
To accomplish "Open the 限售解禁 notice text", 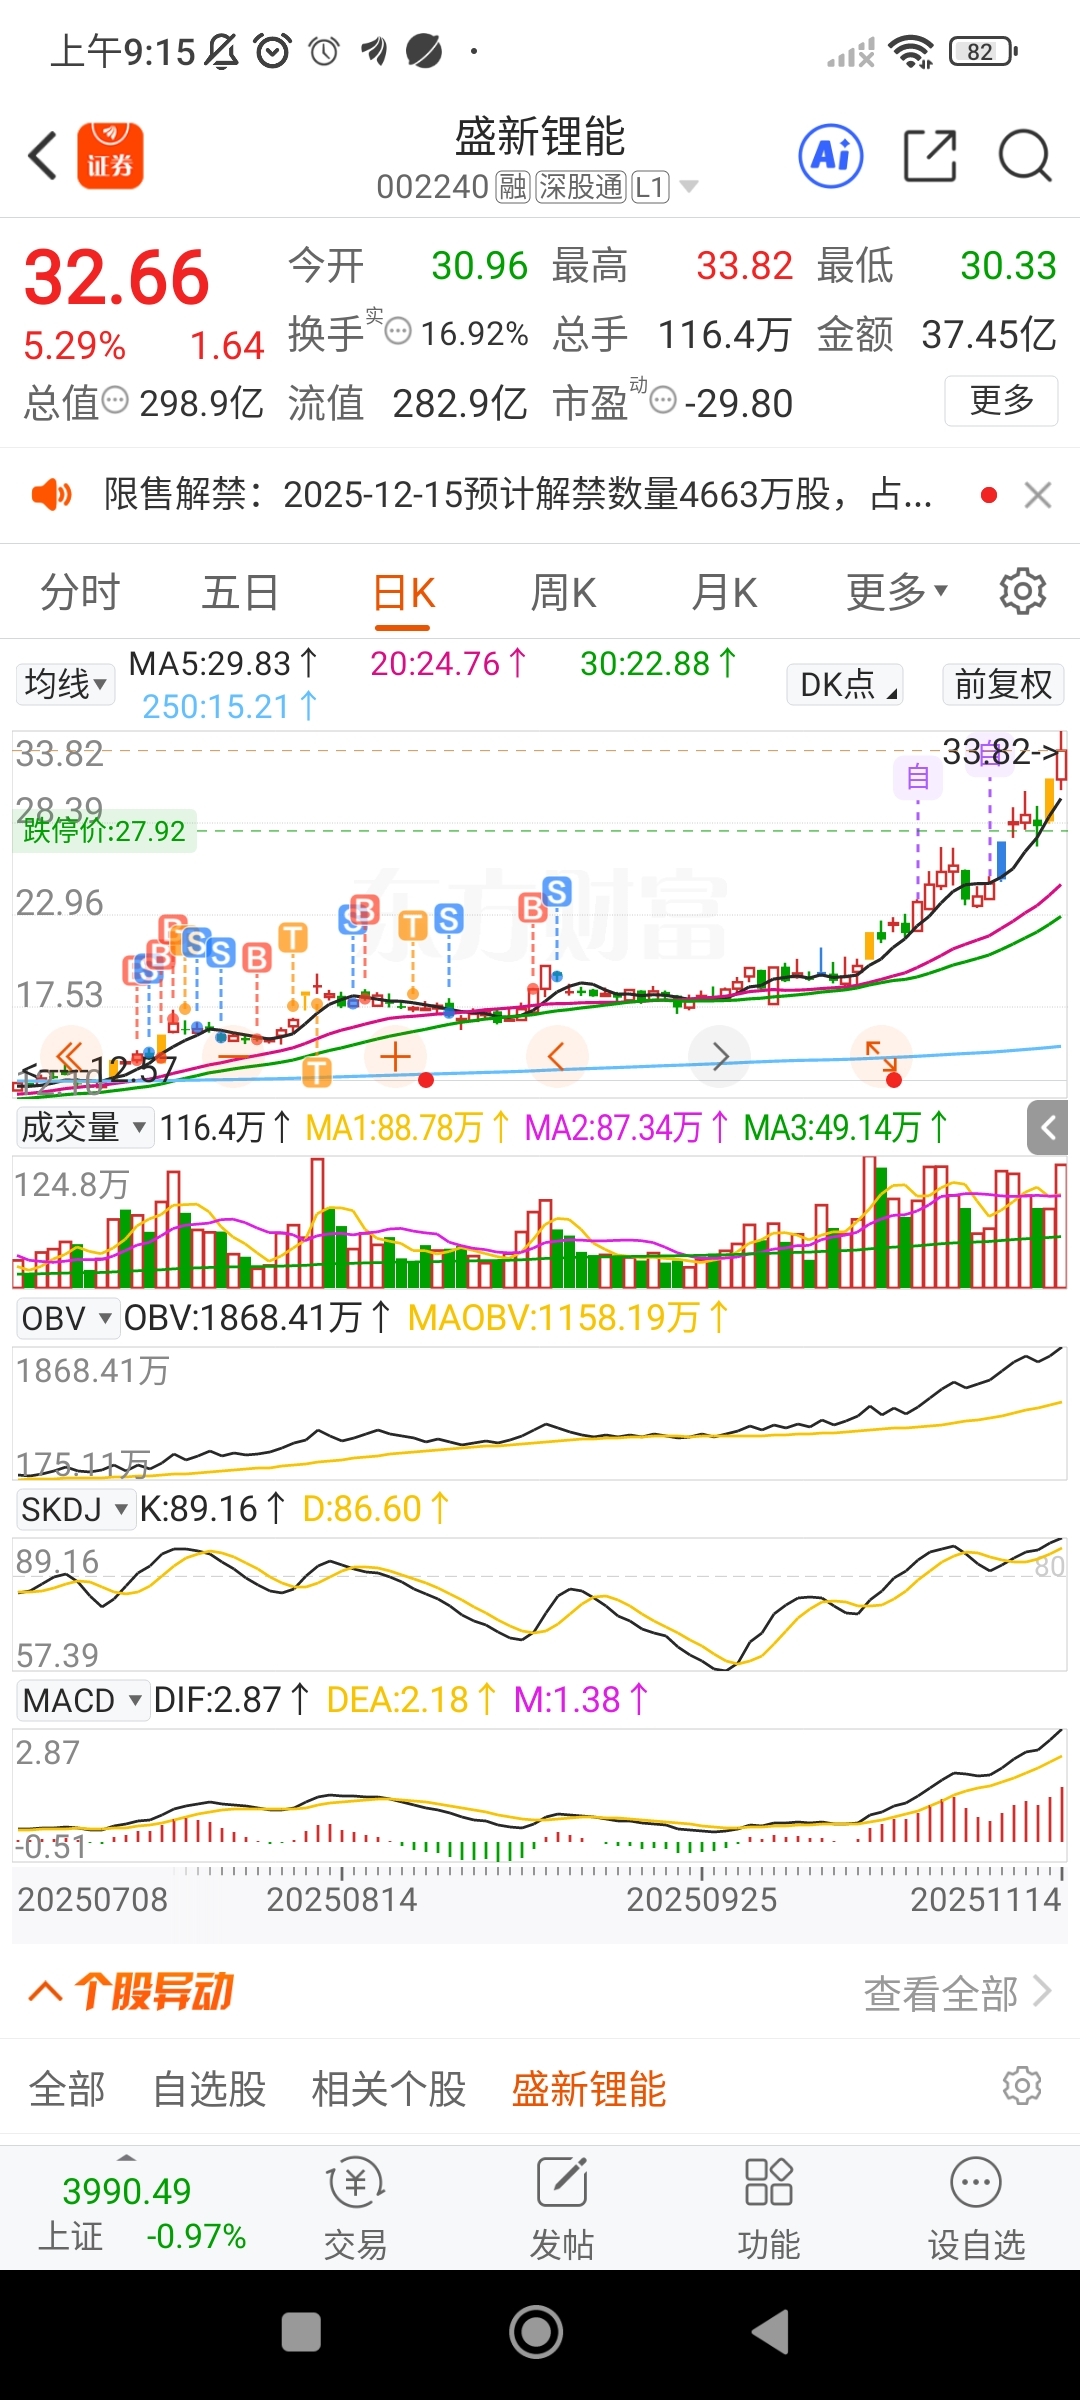I will [518, 494].
